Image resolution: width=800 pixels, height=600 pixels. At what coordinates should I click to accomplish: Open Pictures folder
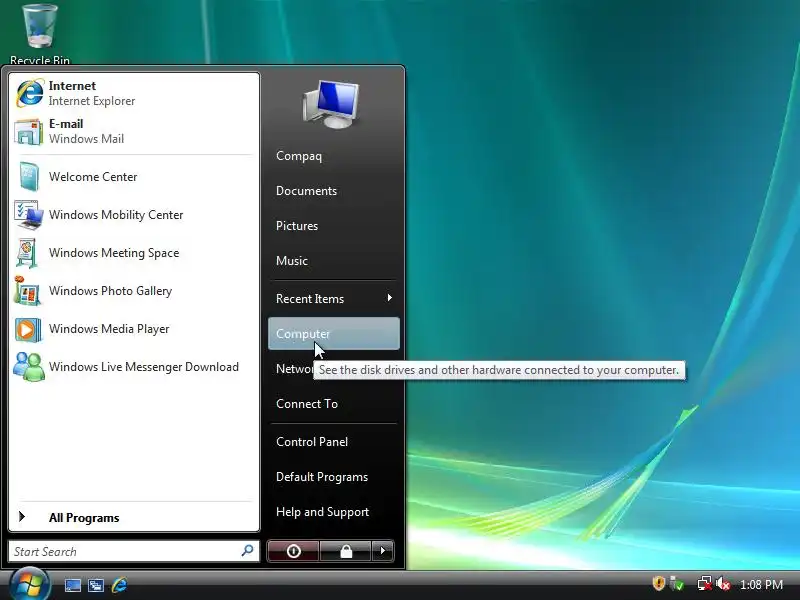(x=296, y=226)
